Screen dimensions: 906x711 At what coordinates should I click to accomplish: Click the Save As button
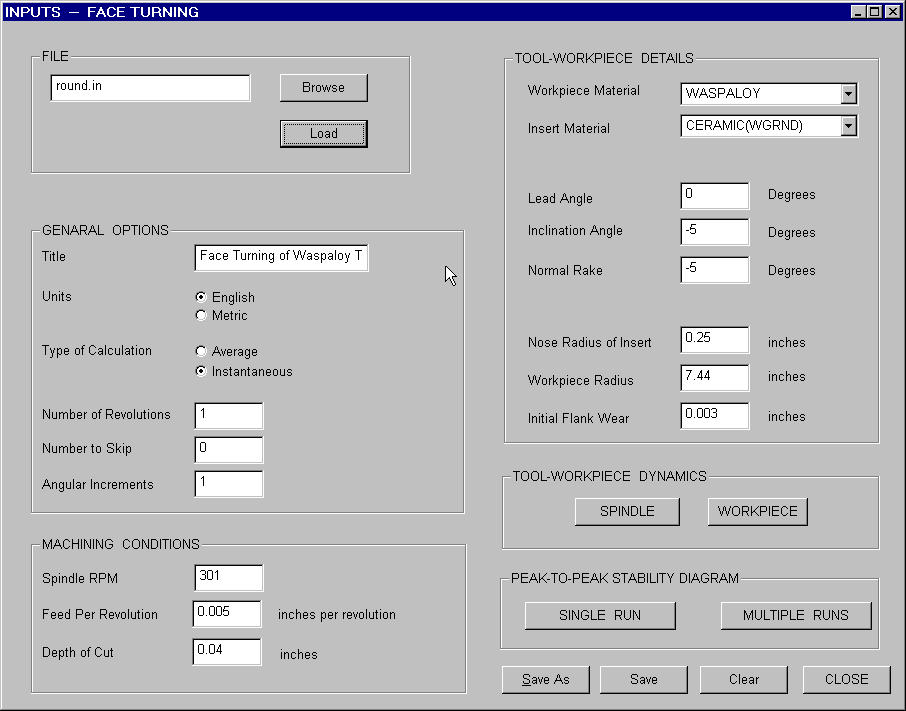coord(545,680)
